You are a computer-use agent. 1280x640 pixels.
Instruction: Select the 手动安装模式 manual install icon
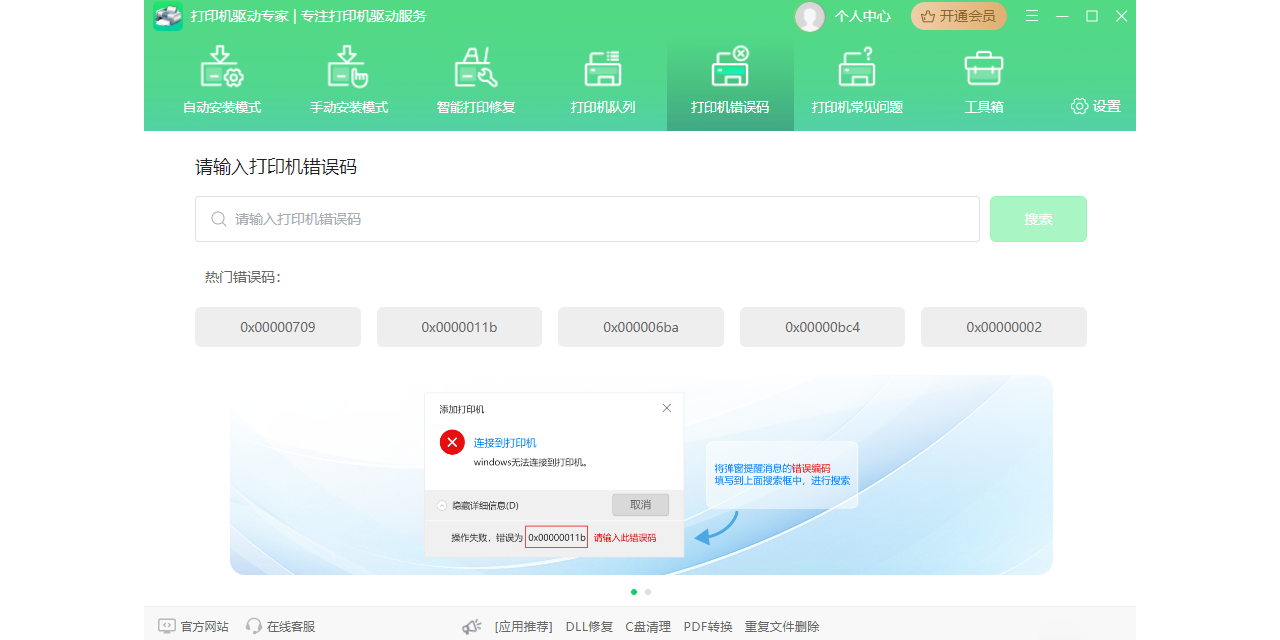click(348, 68)
